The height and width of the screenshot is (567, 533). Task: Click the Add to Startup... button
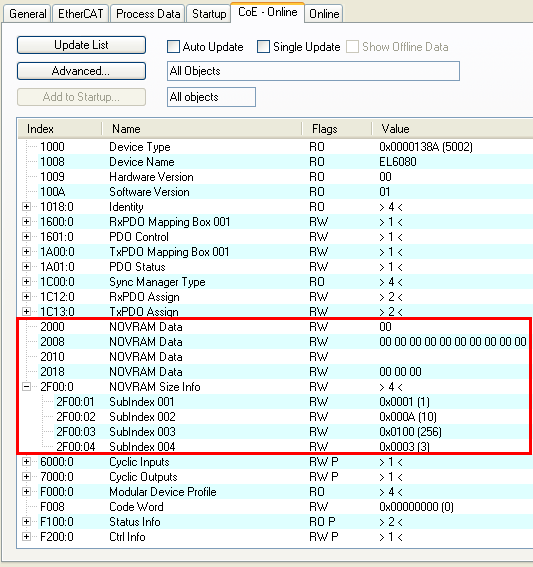tap(81, 97)
